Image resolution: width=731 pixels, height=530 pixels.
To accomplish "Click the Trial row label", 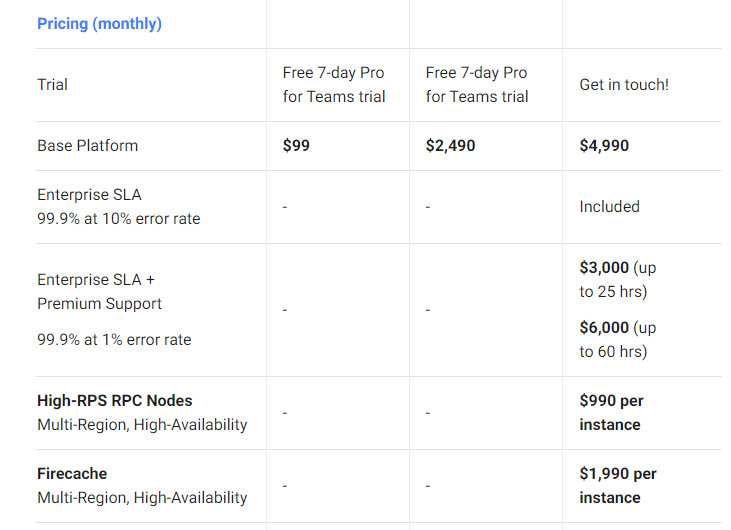I will 53,85.
